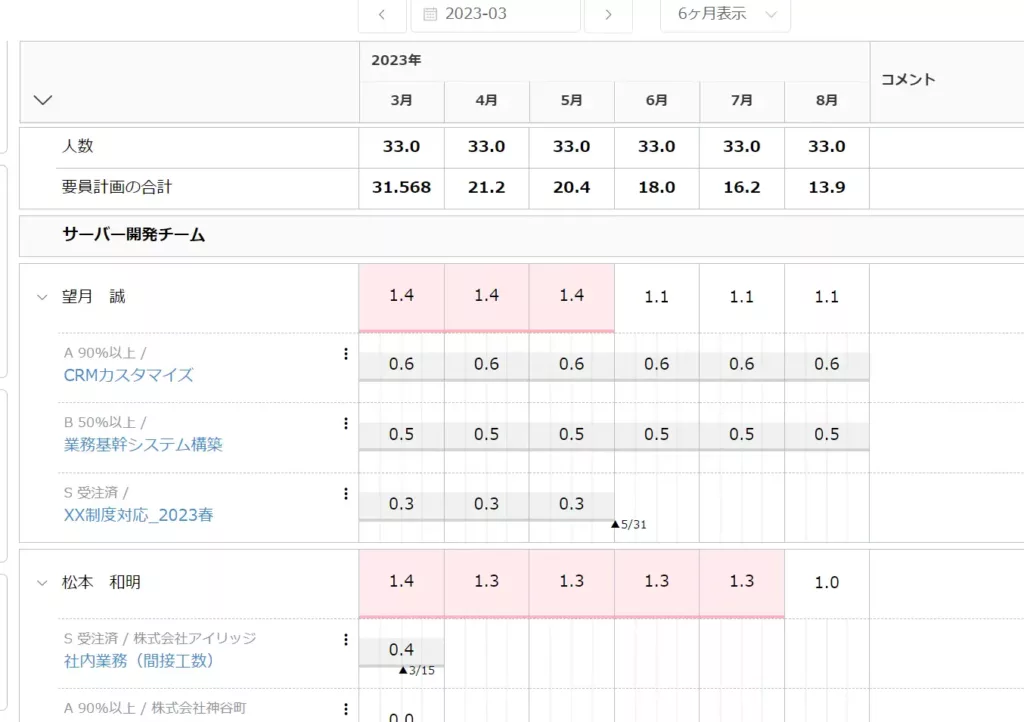Open the 業務基幹システム構築 project link
The height and width of the screenshot is (722, 1024).
pos(143,445)
